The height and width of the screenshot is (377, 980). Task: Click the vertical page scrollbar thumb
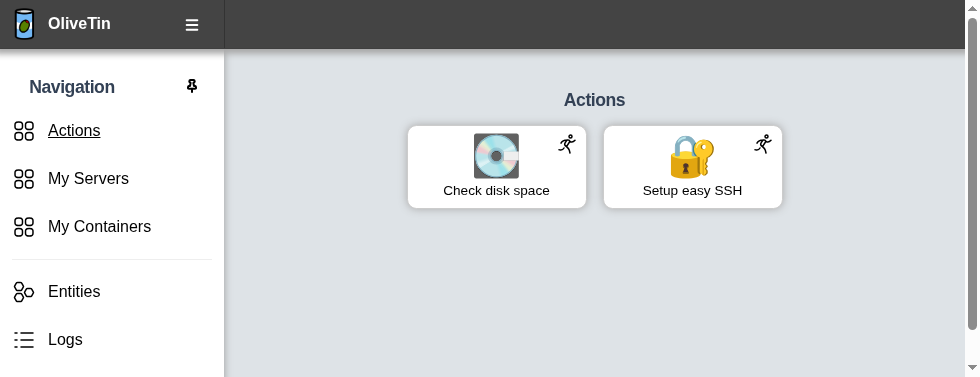point(972,173)
